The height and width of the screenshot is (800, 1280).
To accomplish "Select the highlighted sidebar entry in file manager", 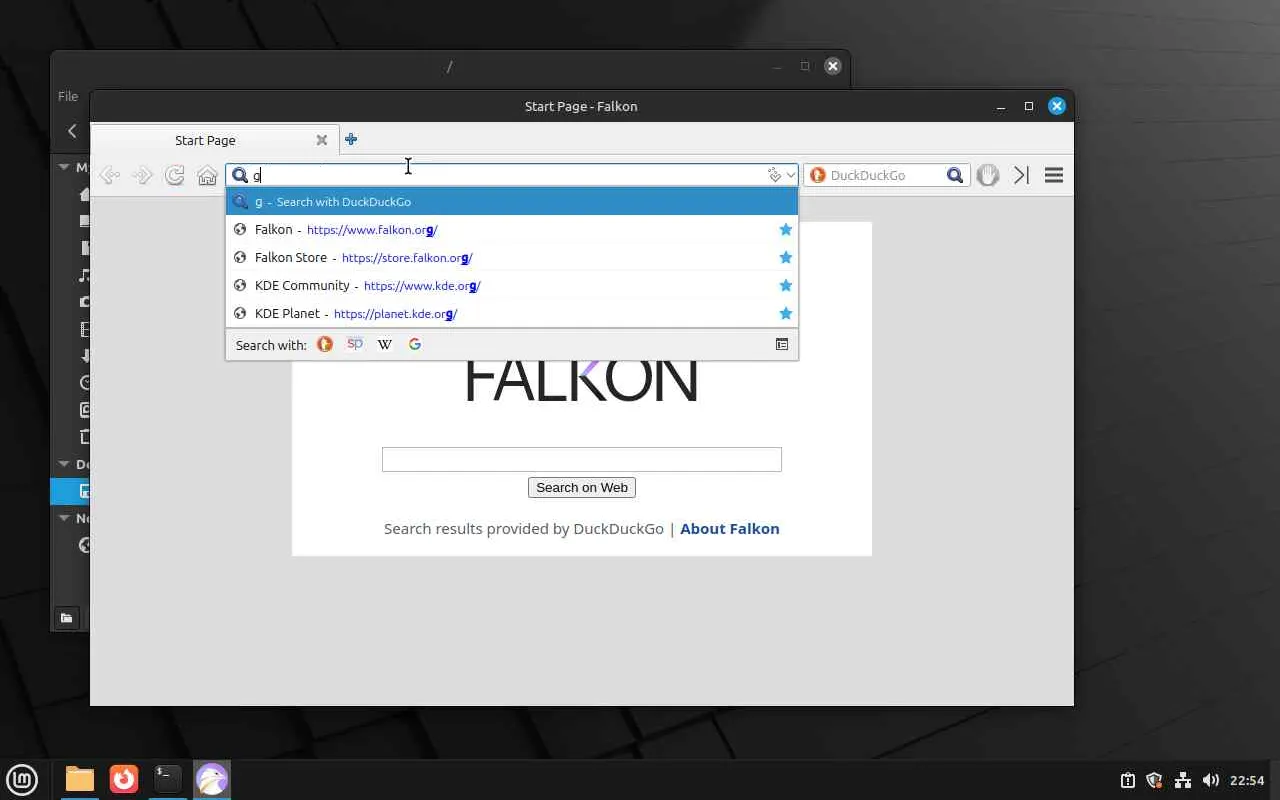I will [x=70, y=491].
